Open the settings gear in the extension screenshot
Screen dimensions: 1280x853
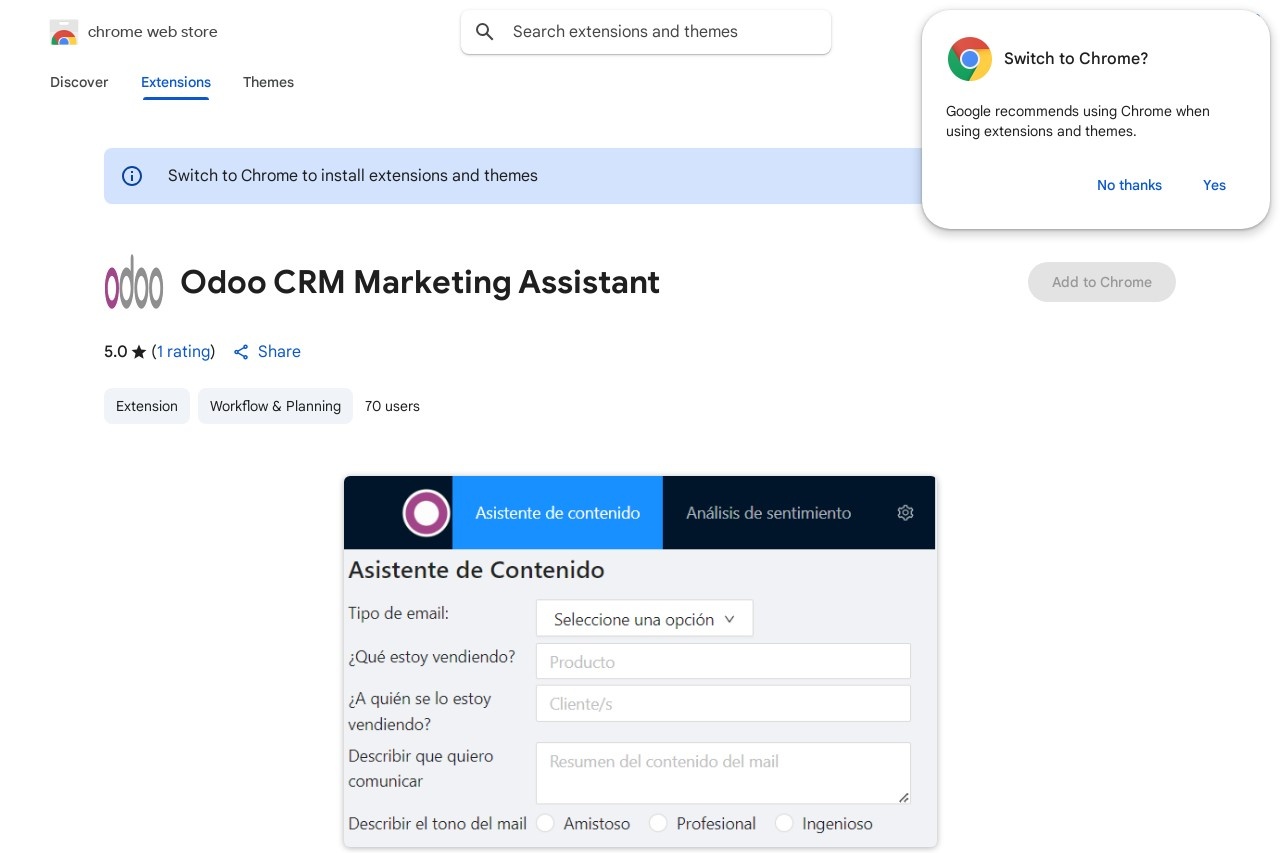coord(905,513)
